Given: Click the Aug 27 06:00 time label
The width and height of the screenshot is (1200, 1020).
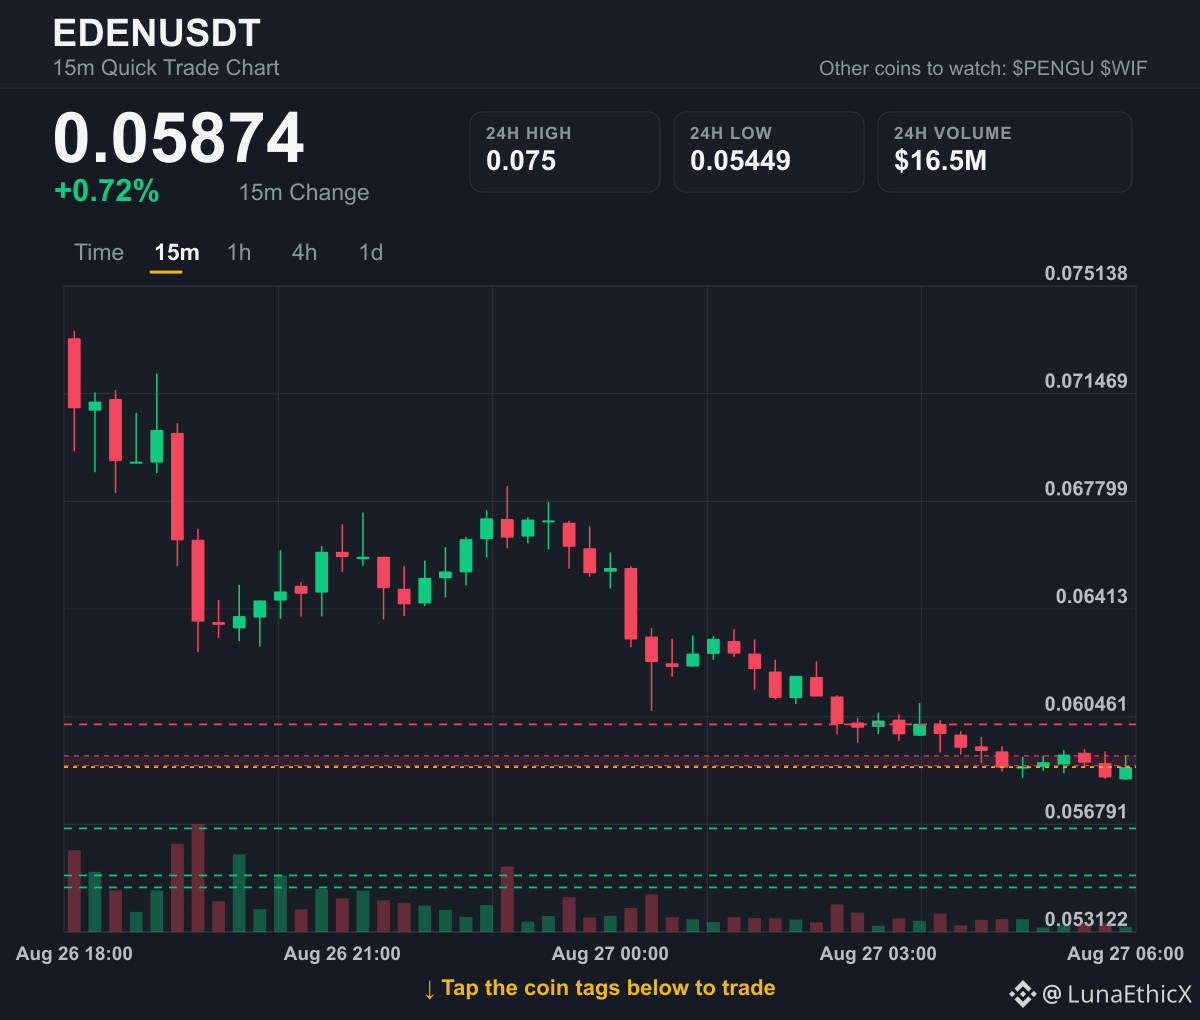Looking at the screenshot, I should click(1125, 954).
